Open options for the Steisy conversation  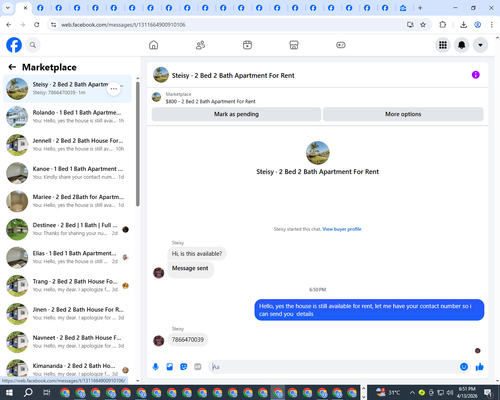click(114, 89)
